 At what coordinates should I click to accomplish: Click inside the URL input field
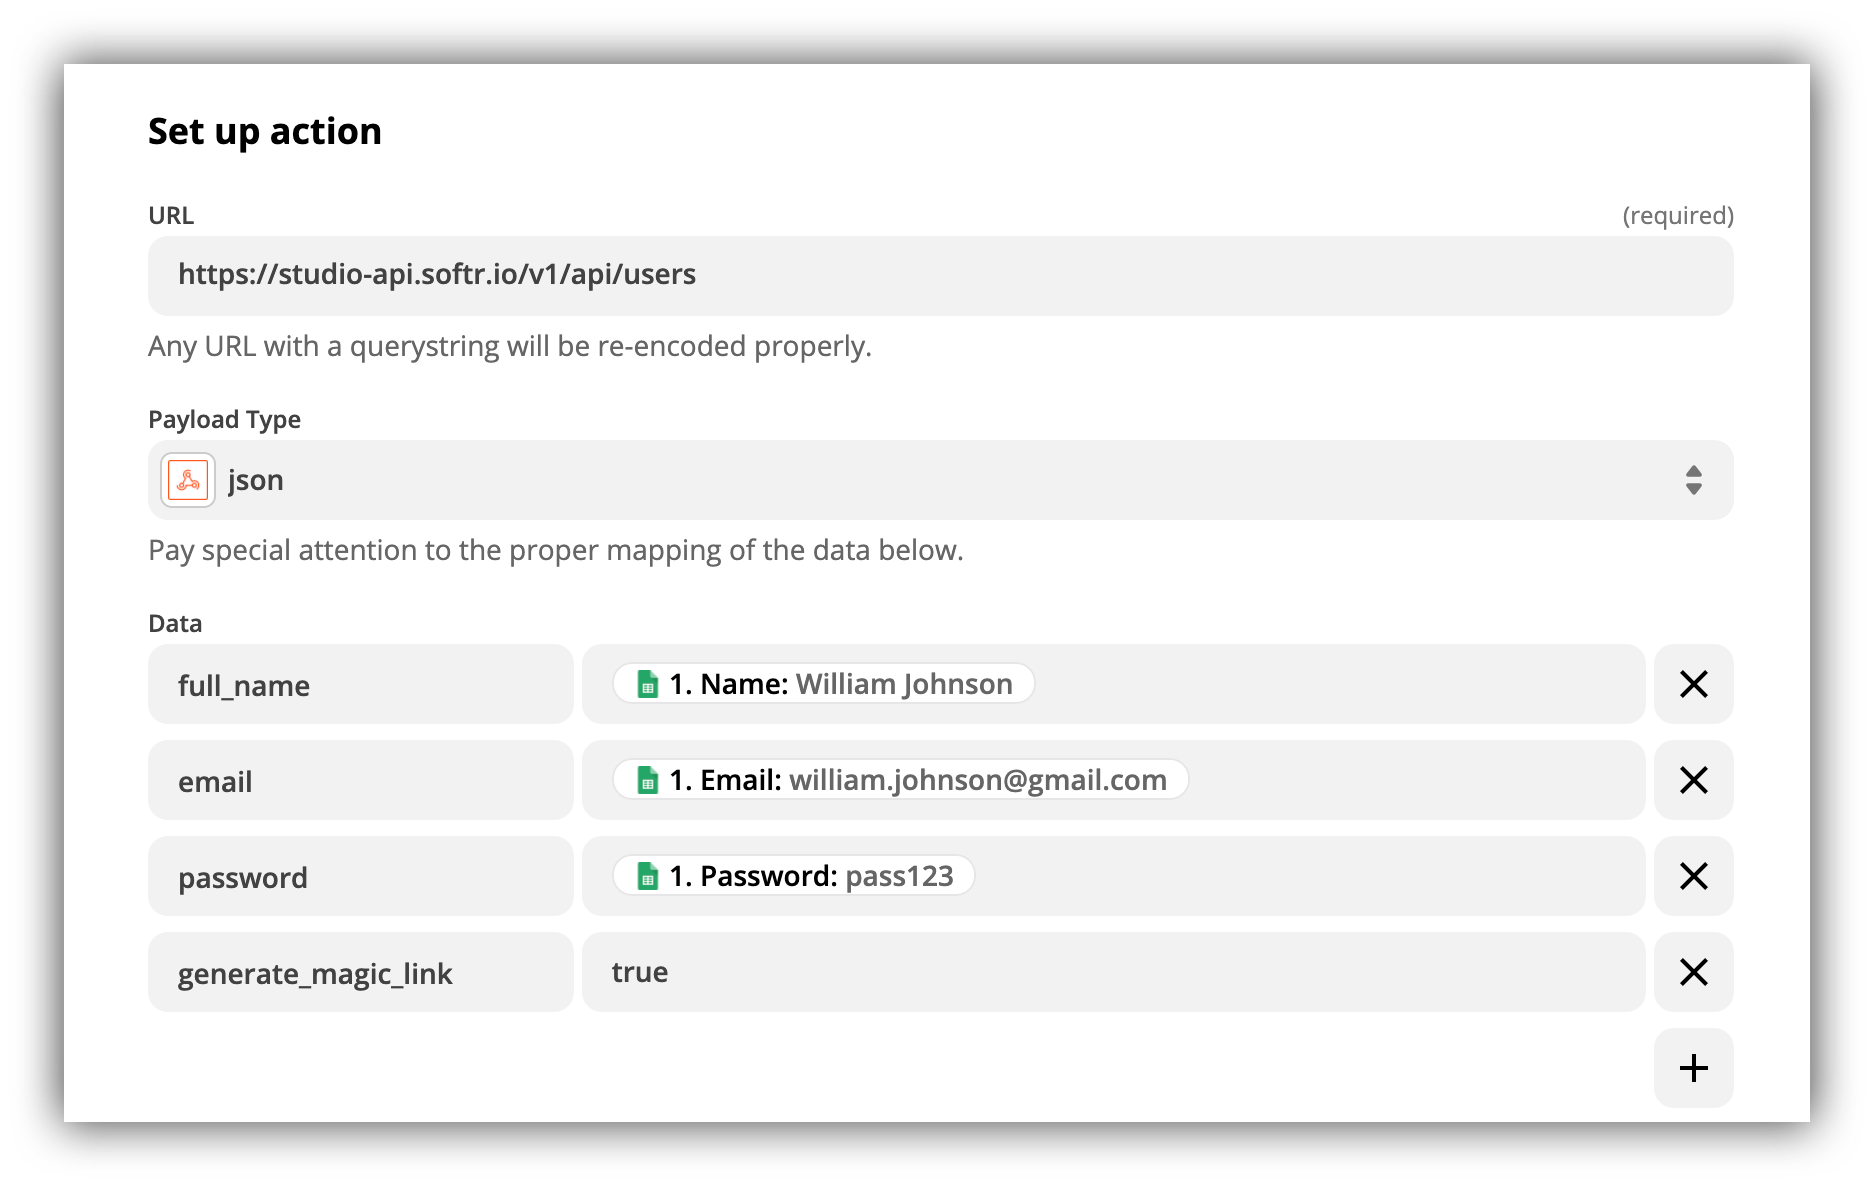[900, 275]
